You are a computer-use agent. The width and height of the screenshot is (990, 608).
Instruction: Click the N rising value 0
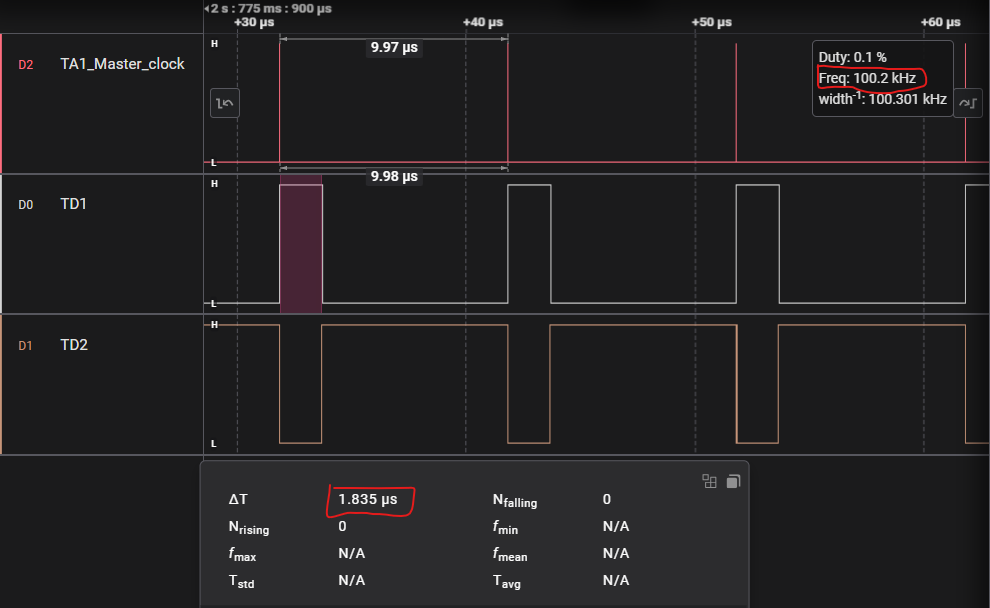pos(342,527)
